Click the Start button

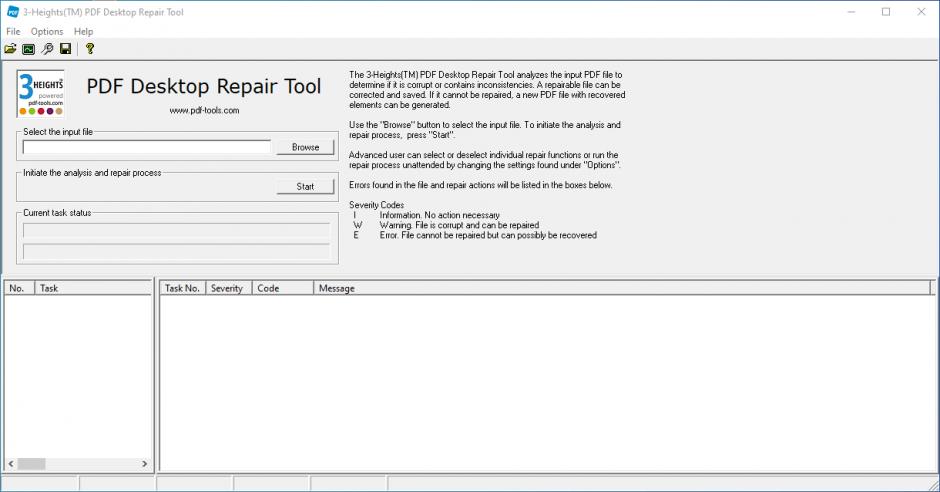[x=305, y=186]
